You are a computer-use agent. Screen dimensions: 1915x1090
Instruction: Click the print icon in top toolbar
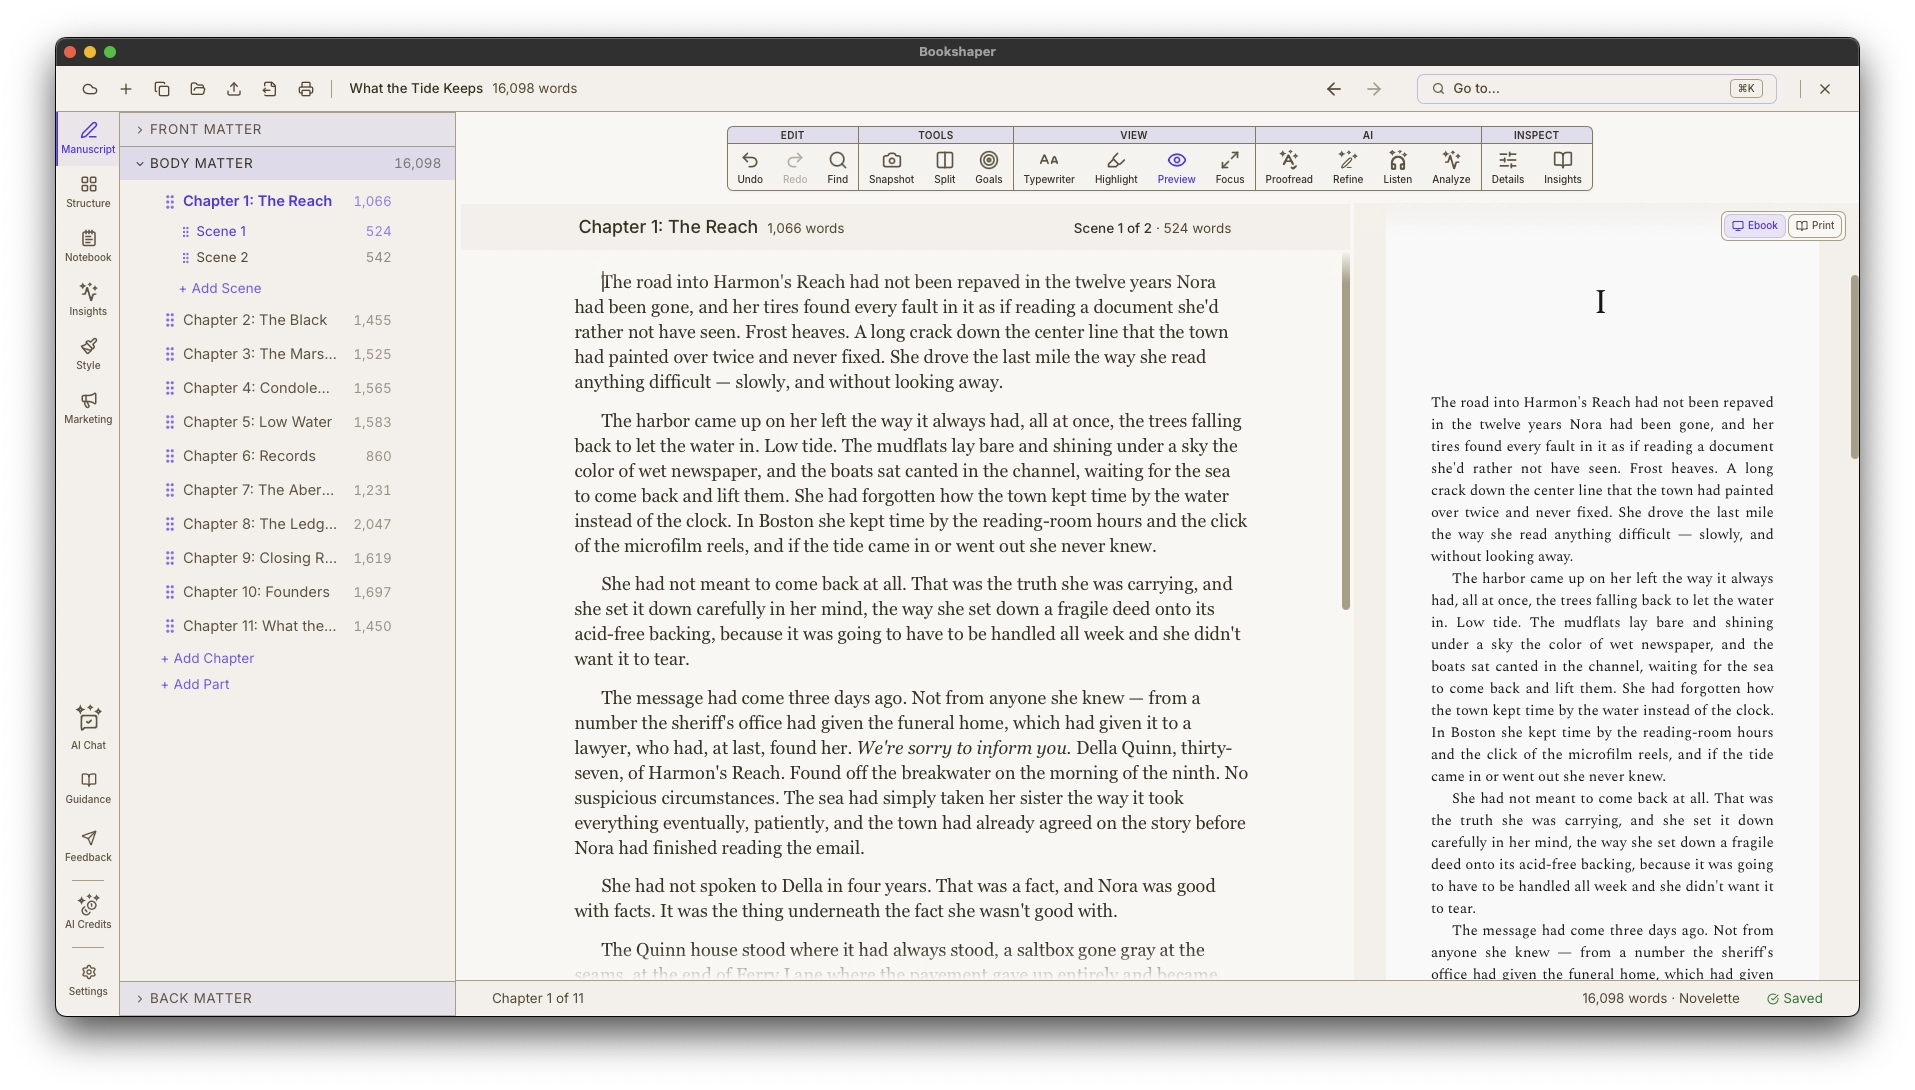pyautogui.click(x=306, y=89)
